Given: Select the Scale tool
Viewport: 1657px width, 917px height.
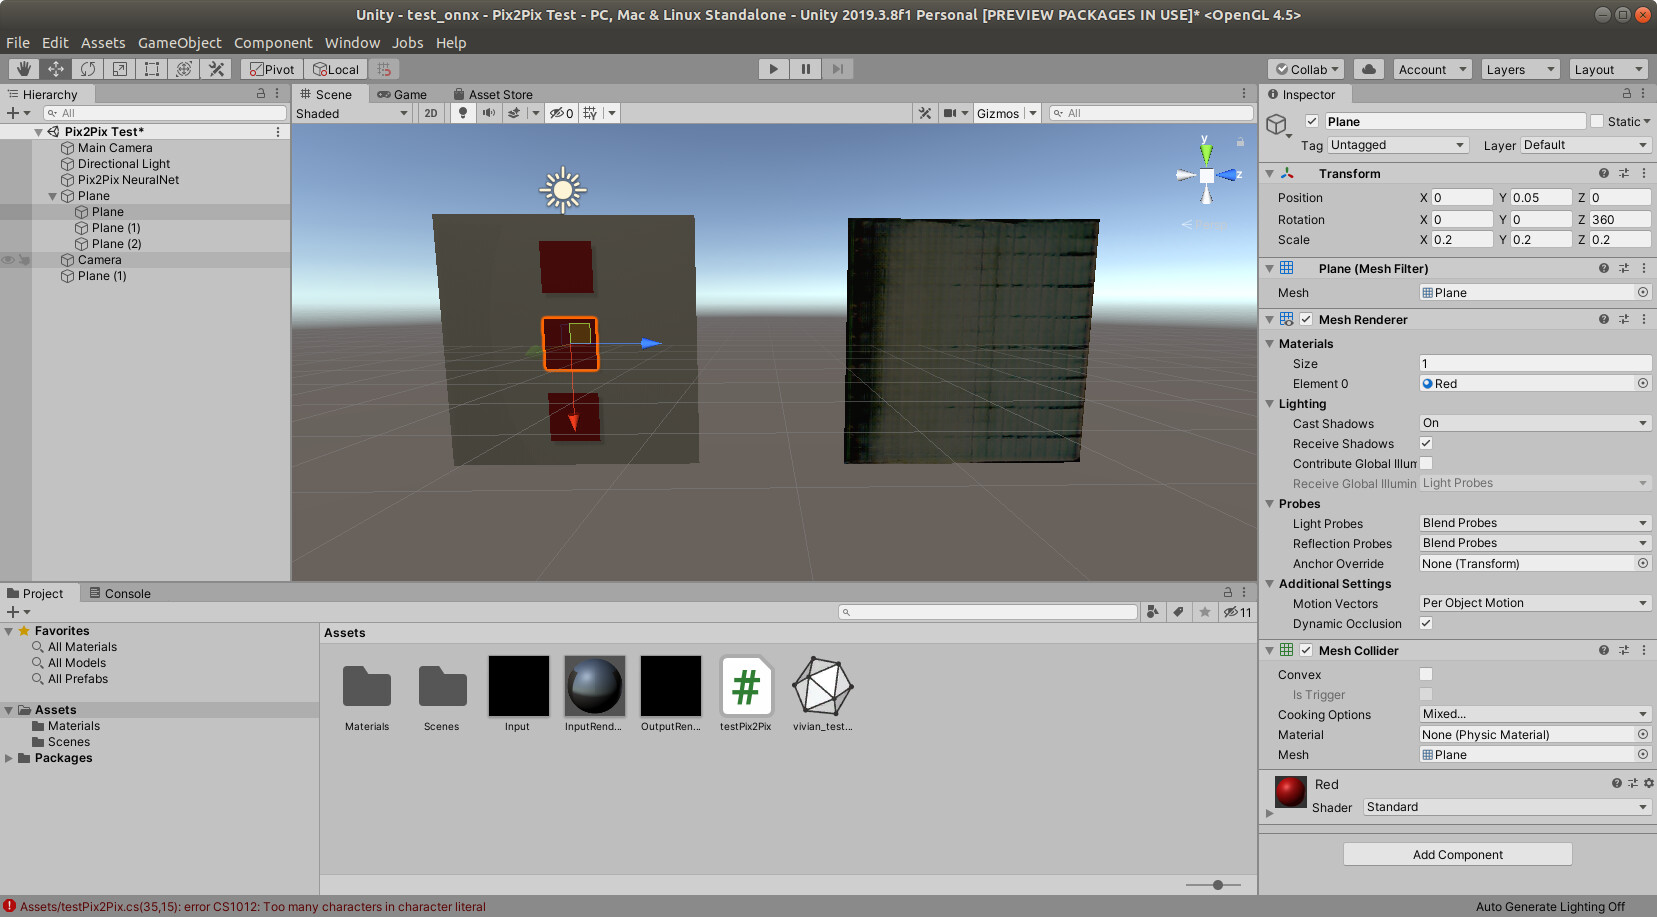Looking at the screenshot, I should pos(120,69).
